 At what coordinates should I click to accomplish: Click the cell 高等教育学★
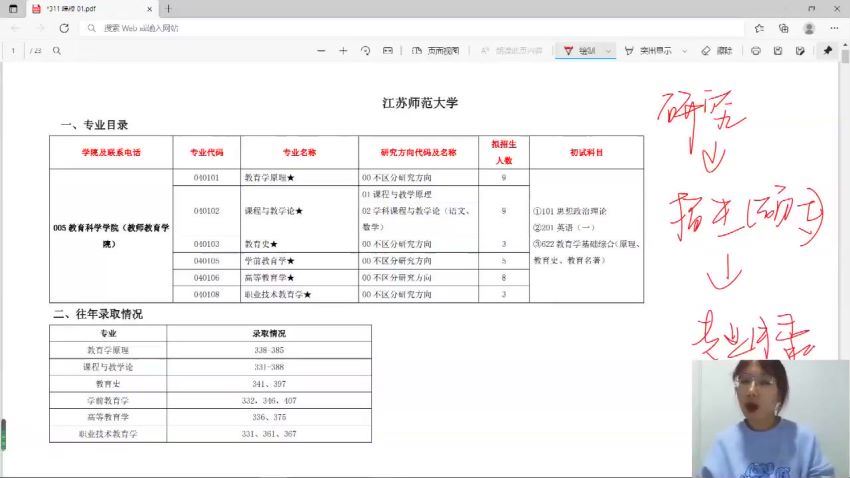tap(269, 277)
